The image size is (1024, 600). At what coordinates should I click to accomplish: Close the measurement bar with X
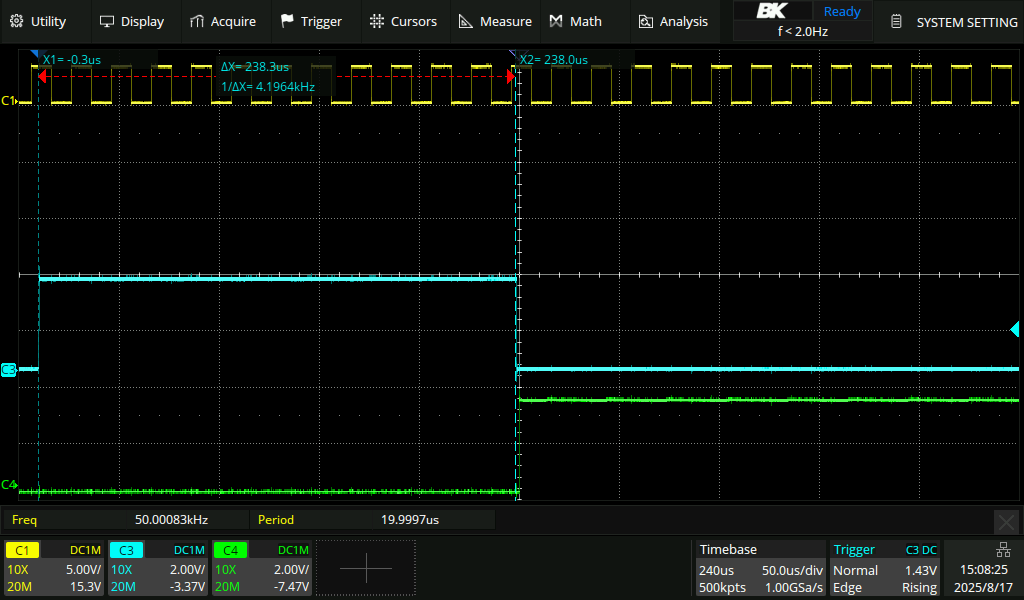pos(1006,522)
